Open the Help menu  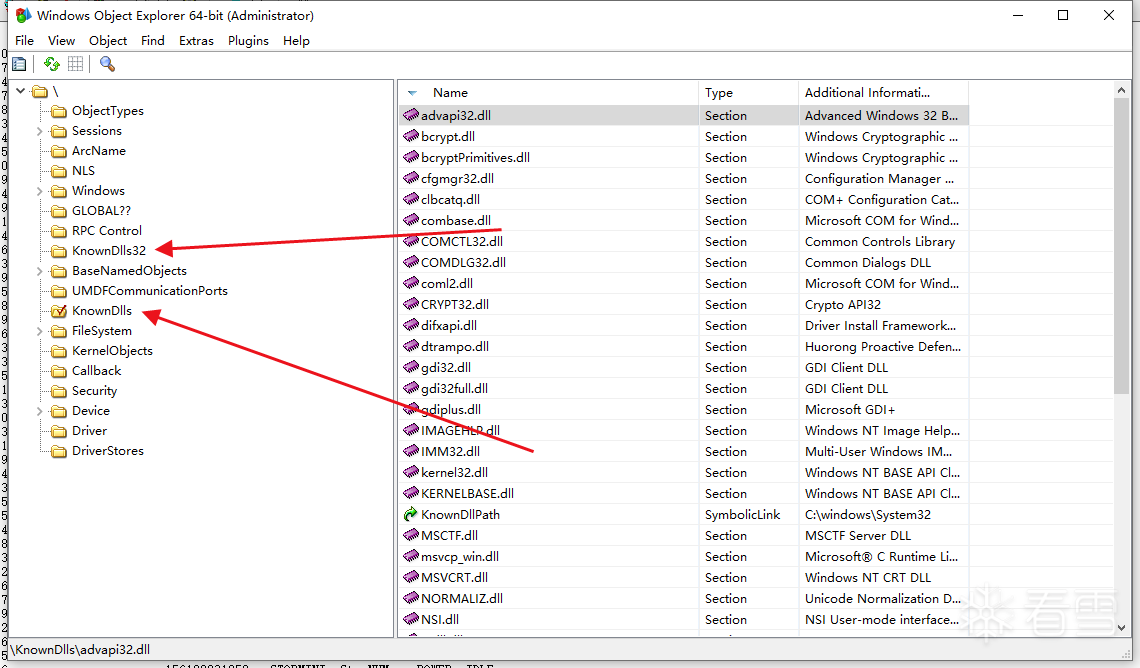coord(296,41)
